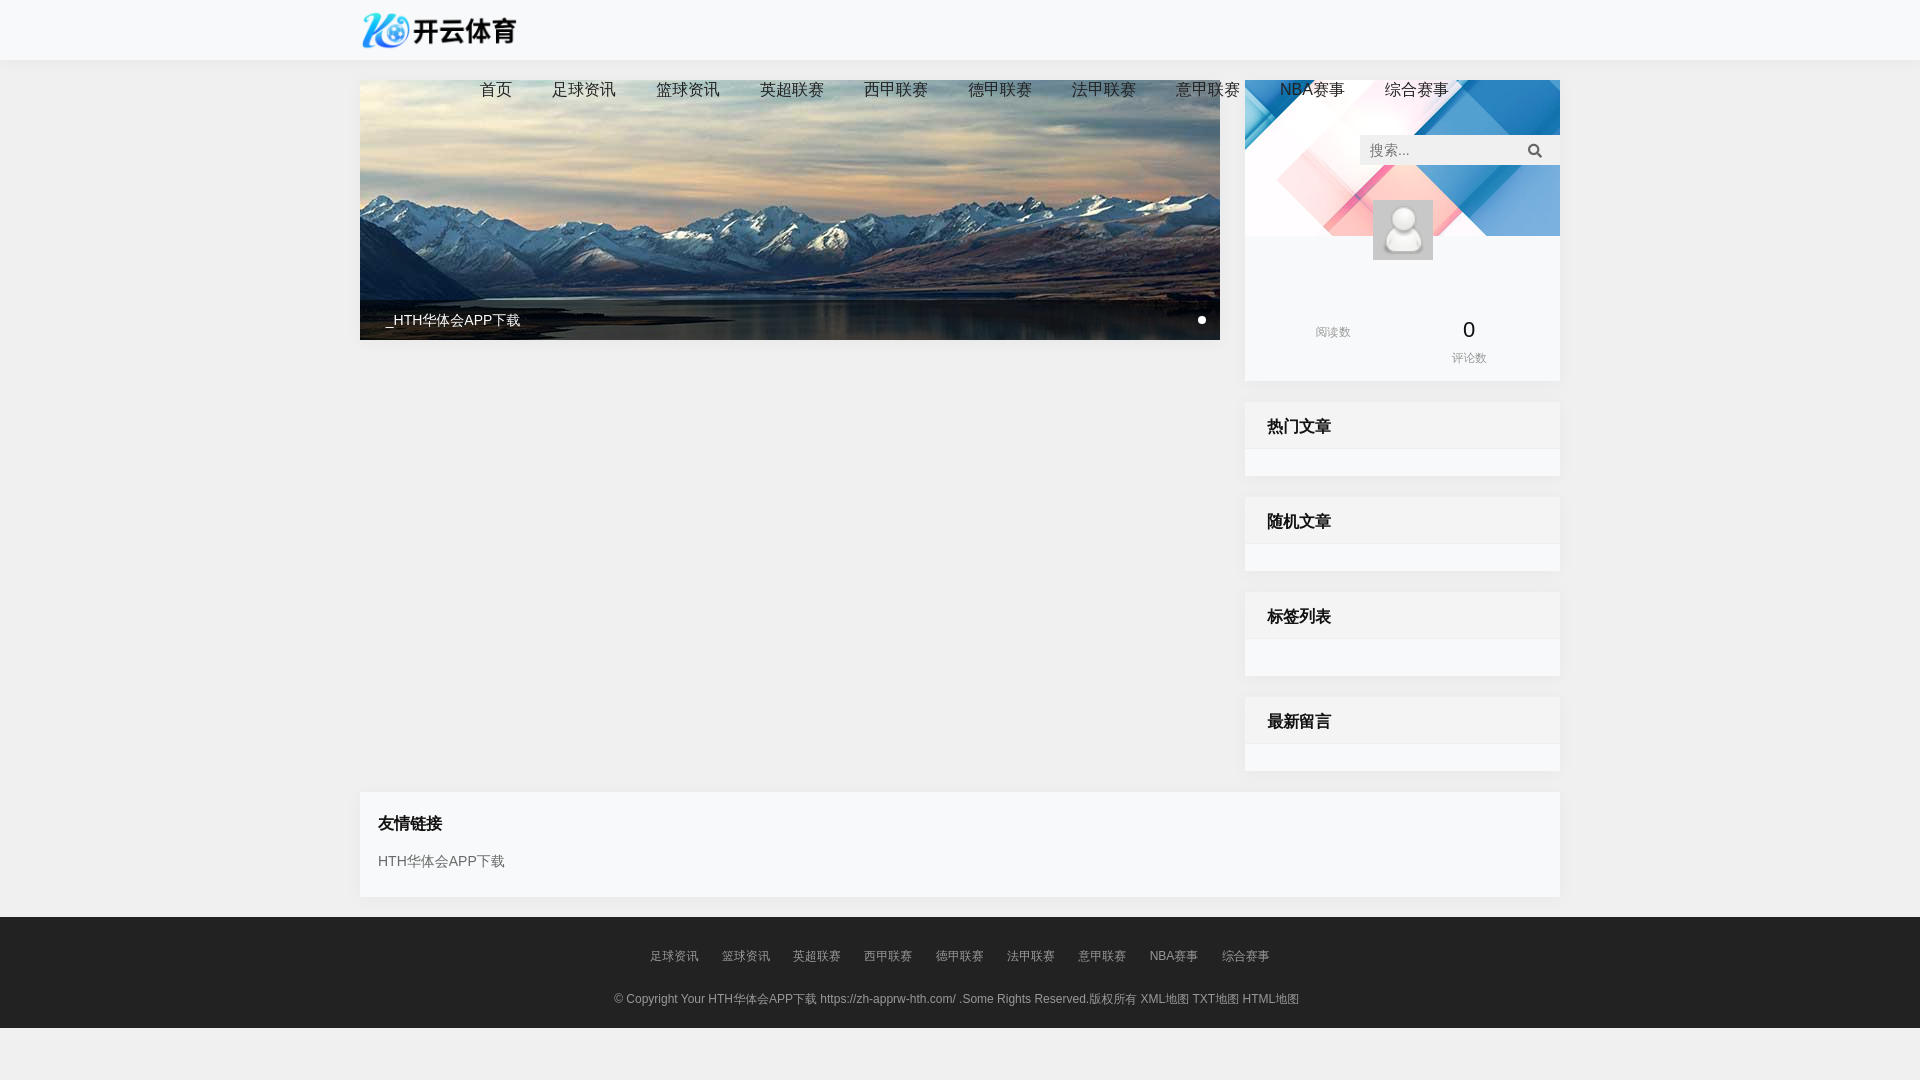Click the 最新留言 heading
Screen dimensions: 1920x1080
[x=1299, y=722]
